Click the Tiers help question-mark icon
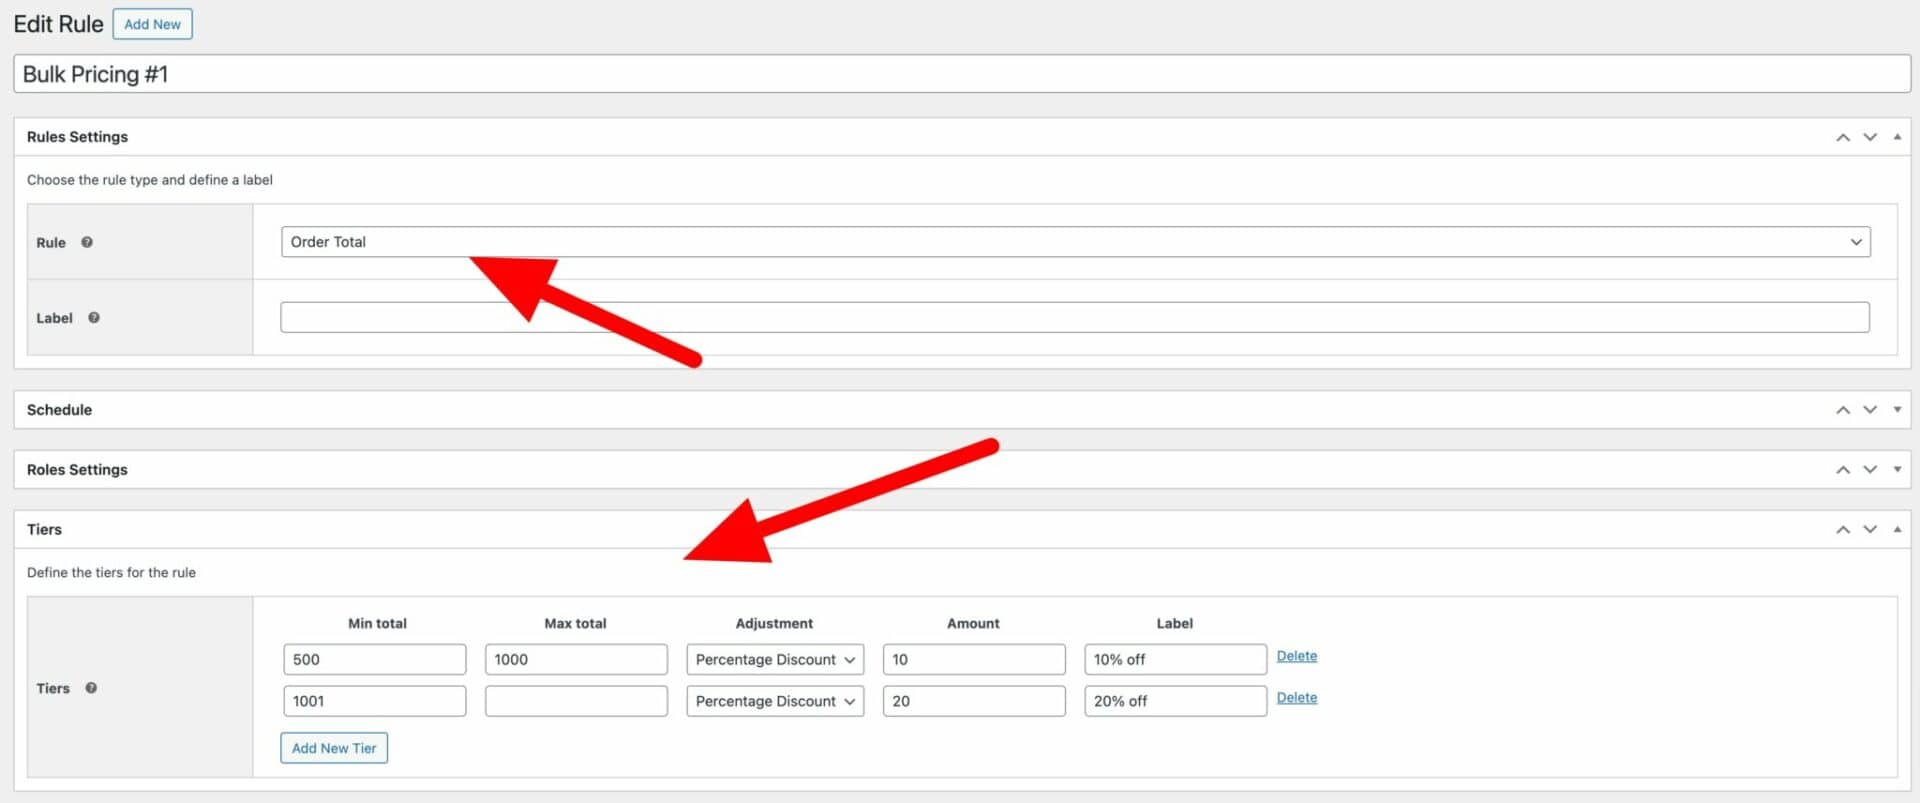The height and width of the screenshot is (803, 1920). [91, 688]
